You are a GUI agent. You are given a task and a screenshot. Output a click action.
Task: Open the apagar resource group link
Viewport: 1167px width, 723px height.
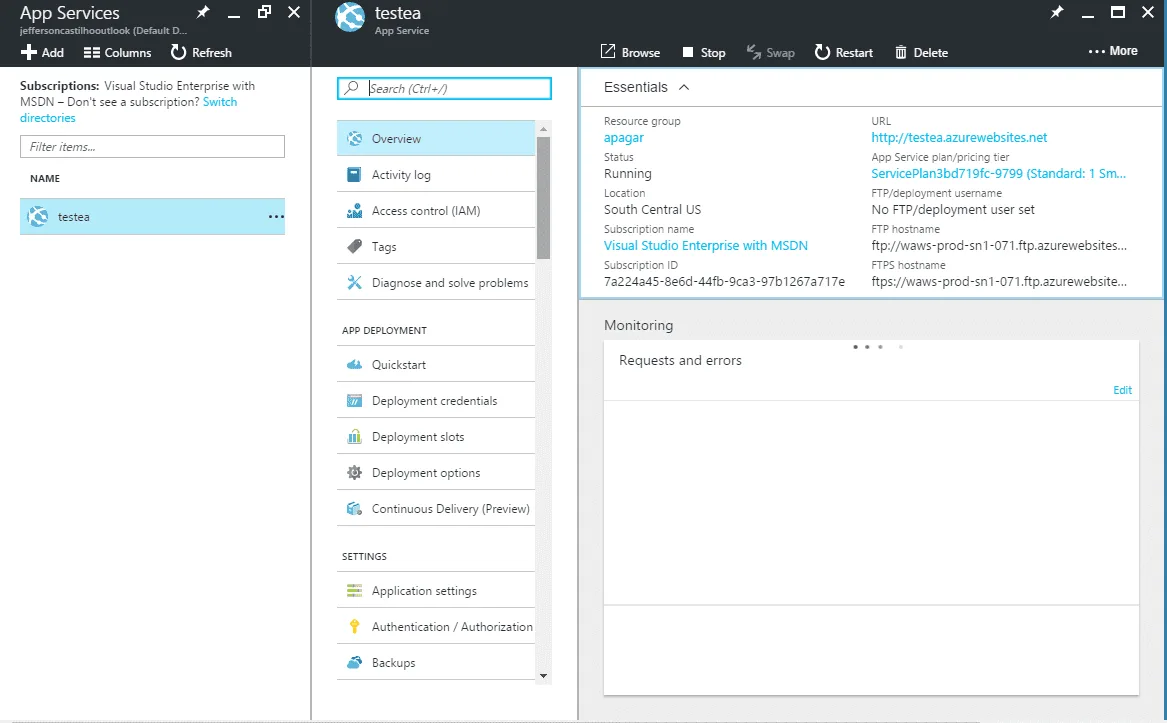tap(624, 138)
